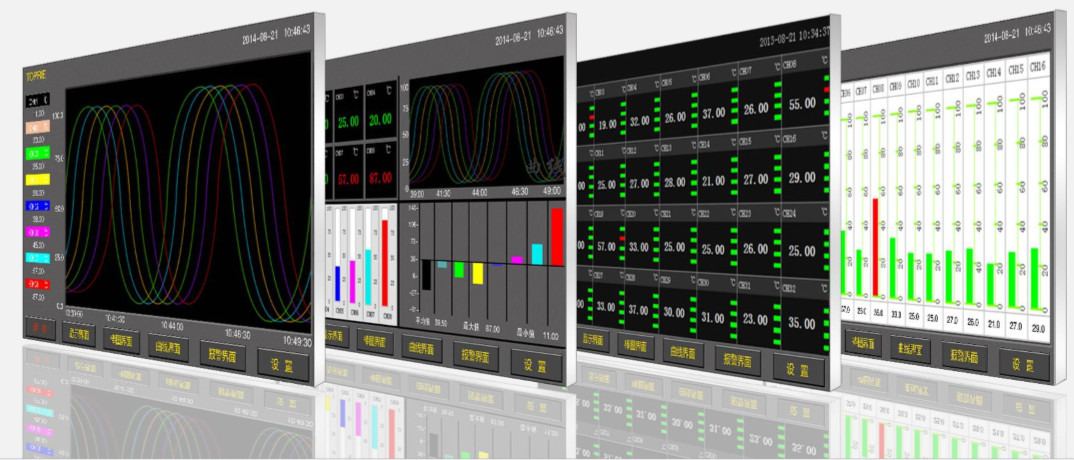Click the red bar on the white bar-graph screen
The image size is (1074, 460).
point(877,245)
